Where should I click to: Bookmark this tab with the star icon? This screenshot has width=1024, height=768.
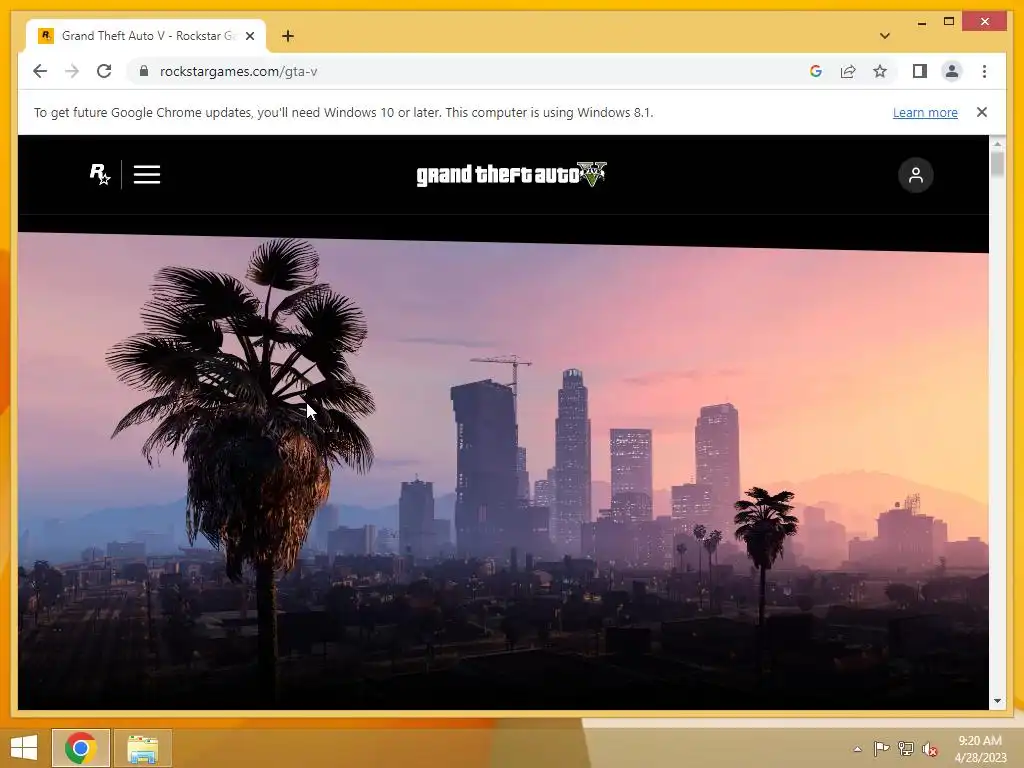click(880, 71)
